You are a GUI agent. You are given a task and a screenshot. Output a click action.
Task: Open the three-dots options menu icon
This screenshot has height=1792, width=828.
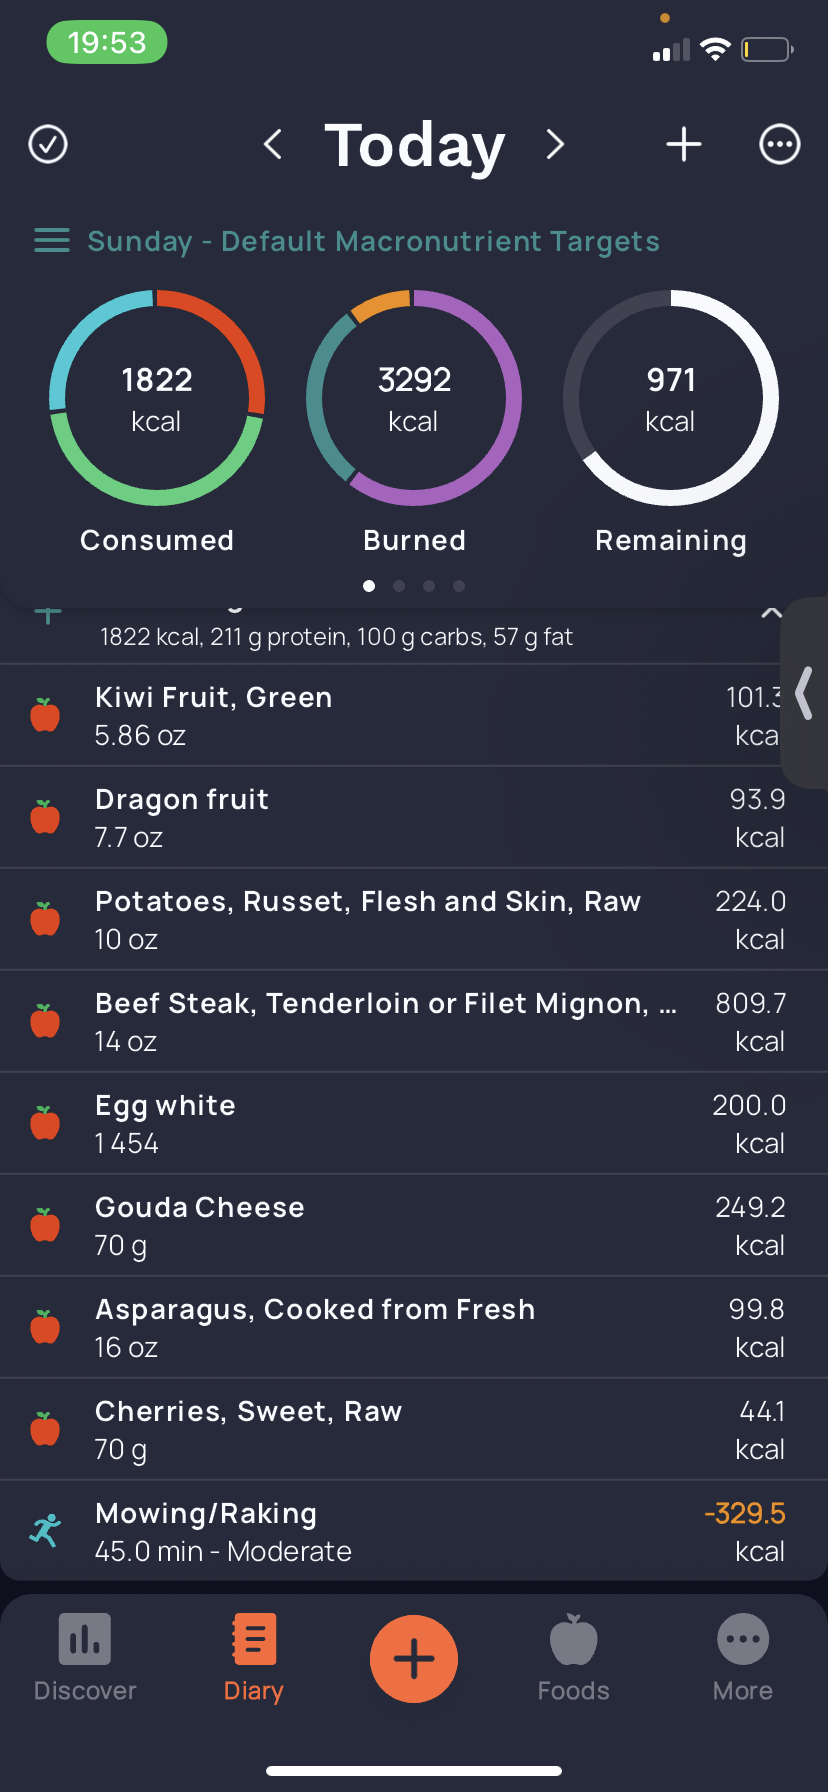[x=780, y=144]
